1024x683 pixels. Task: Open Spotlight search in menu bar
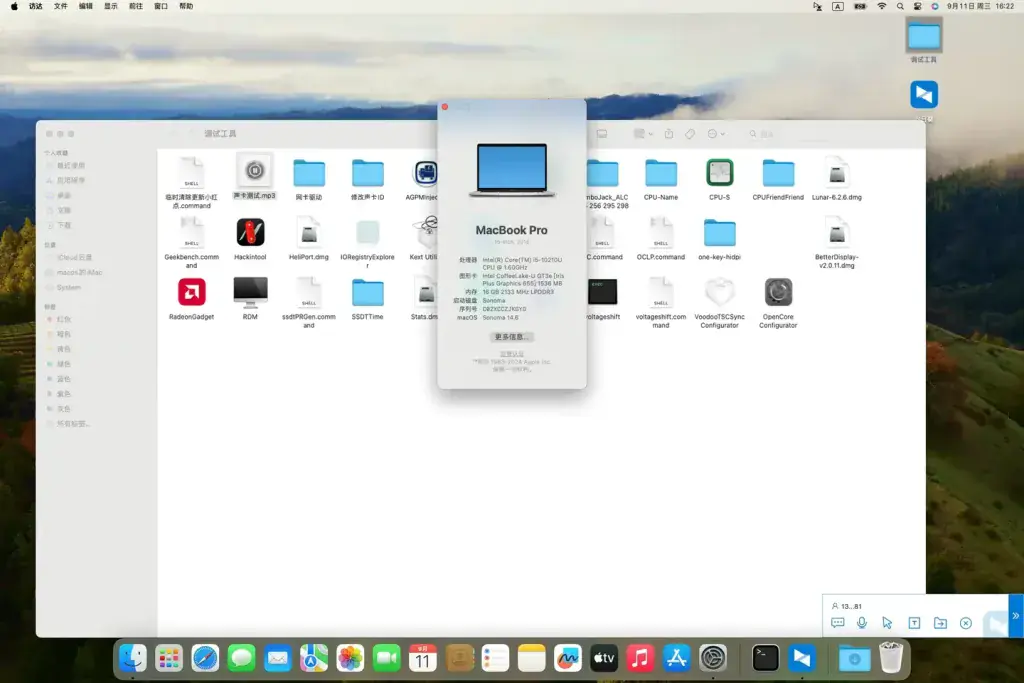900,6
